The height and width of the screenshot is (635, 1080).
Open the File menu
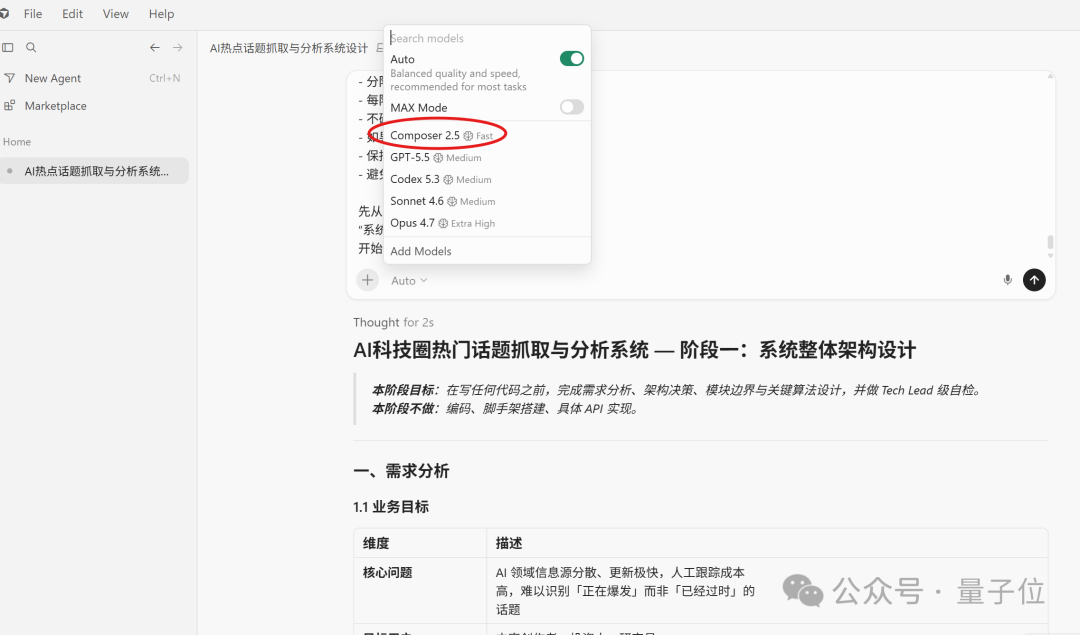coord(33,14)
